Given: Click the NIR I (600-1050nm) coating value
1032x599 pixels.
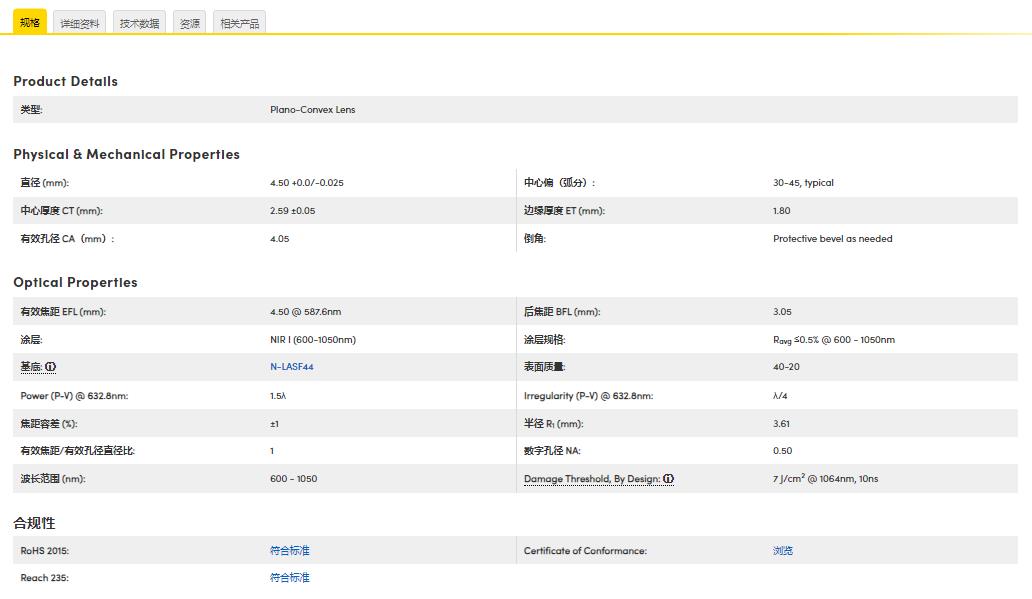Looking at the screenshot, I should coord(312,340).
